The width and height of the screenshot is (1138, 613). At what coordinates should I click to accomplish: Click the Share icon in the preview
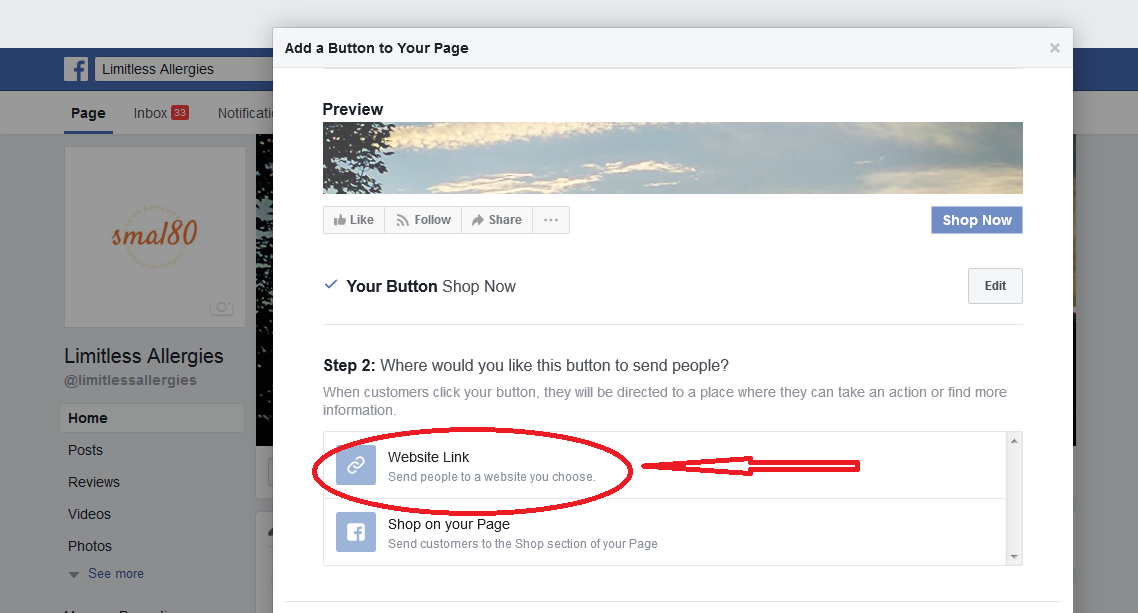pos(478,219)
